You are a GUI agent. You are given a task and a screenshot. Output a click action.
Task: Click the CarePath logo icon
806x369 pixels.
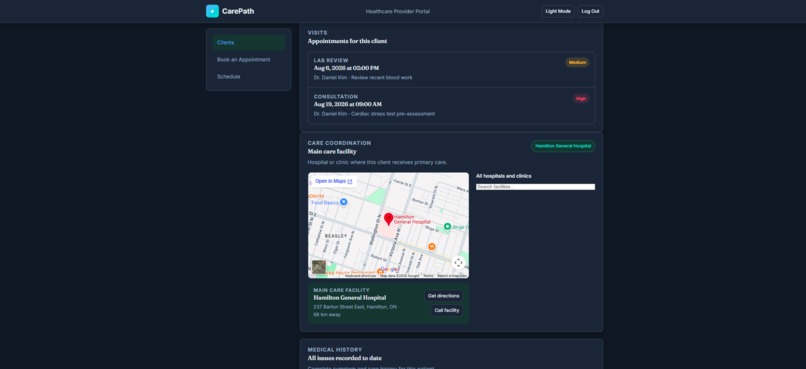coord(212,11)
